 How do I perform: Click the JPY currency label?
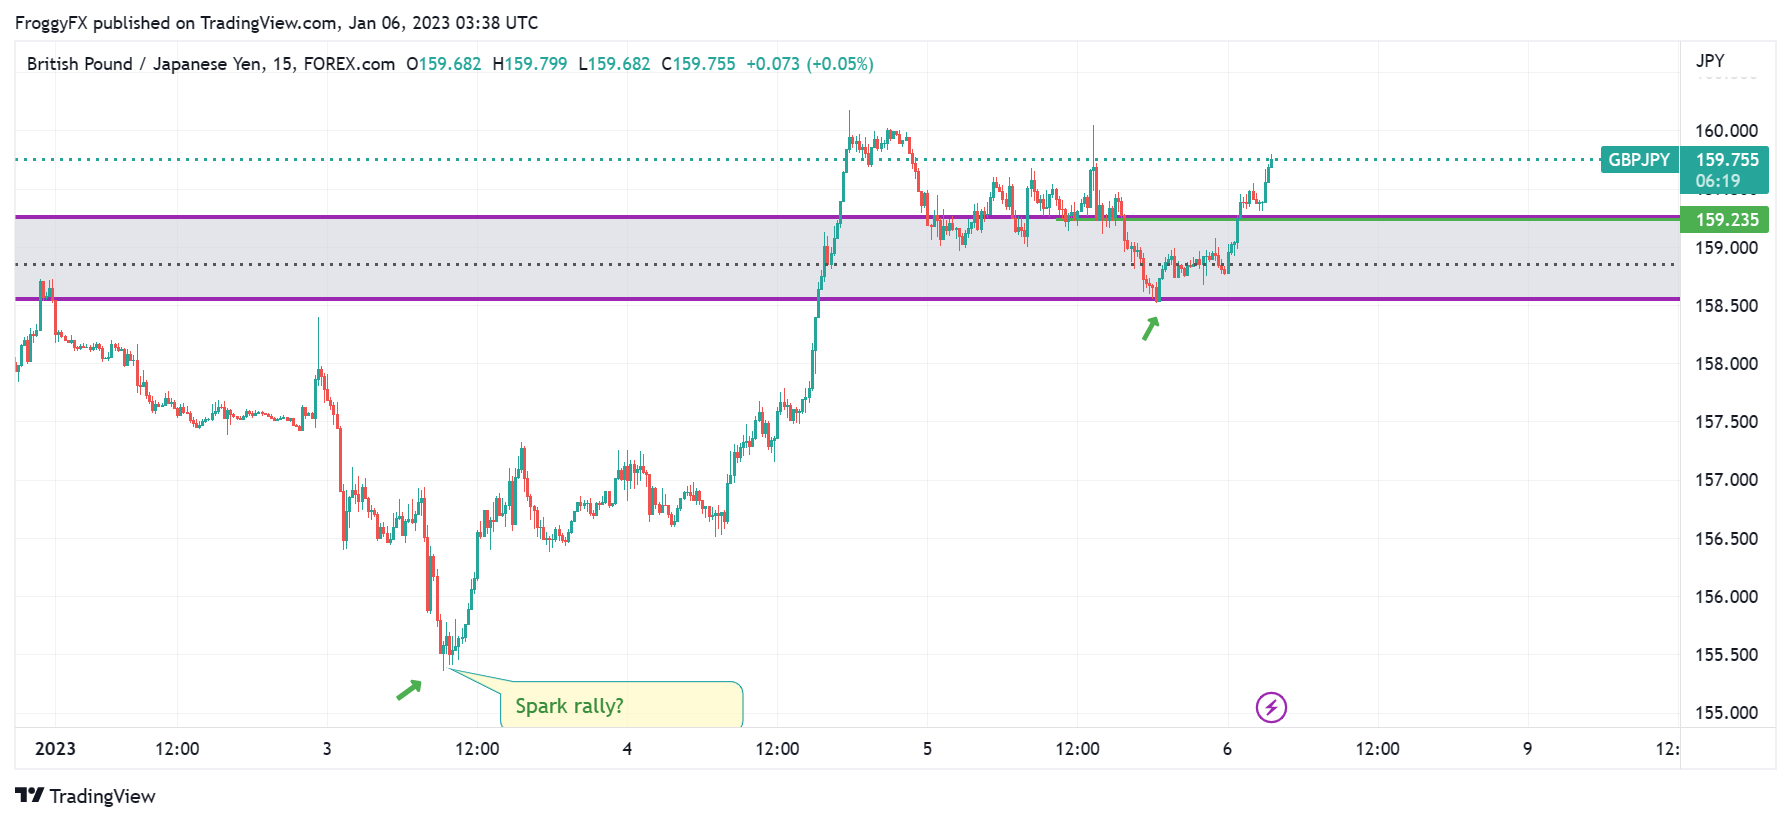tap(1710, 61)
